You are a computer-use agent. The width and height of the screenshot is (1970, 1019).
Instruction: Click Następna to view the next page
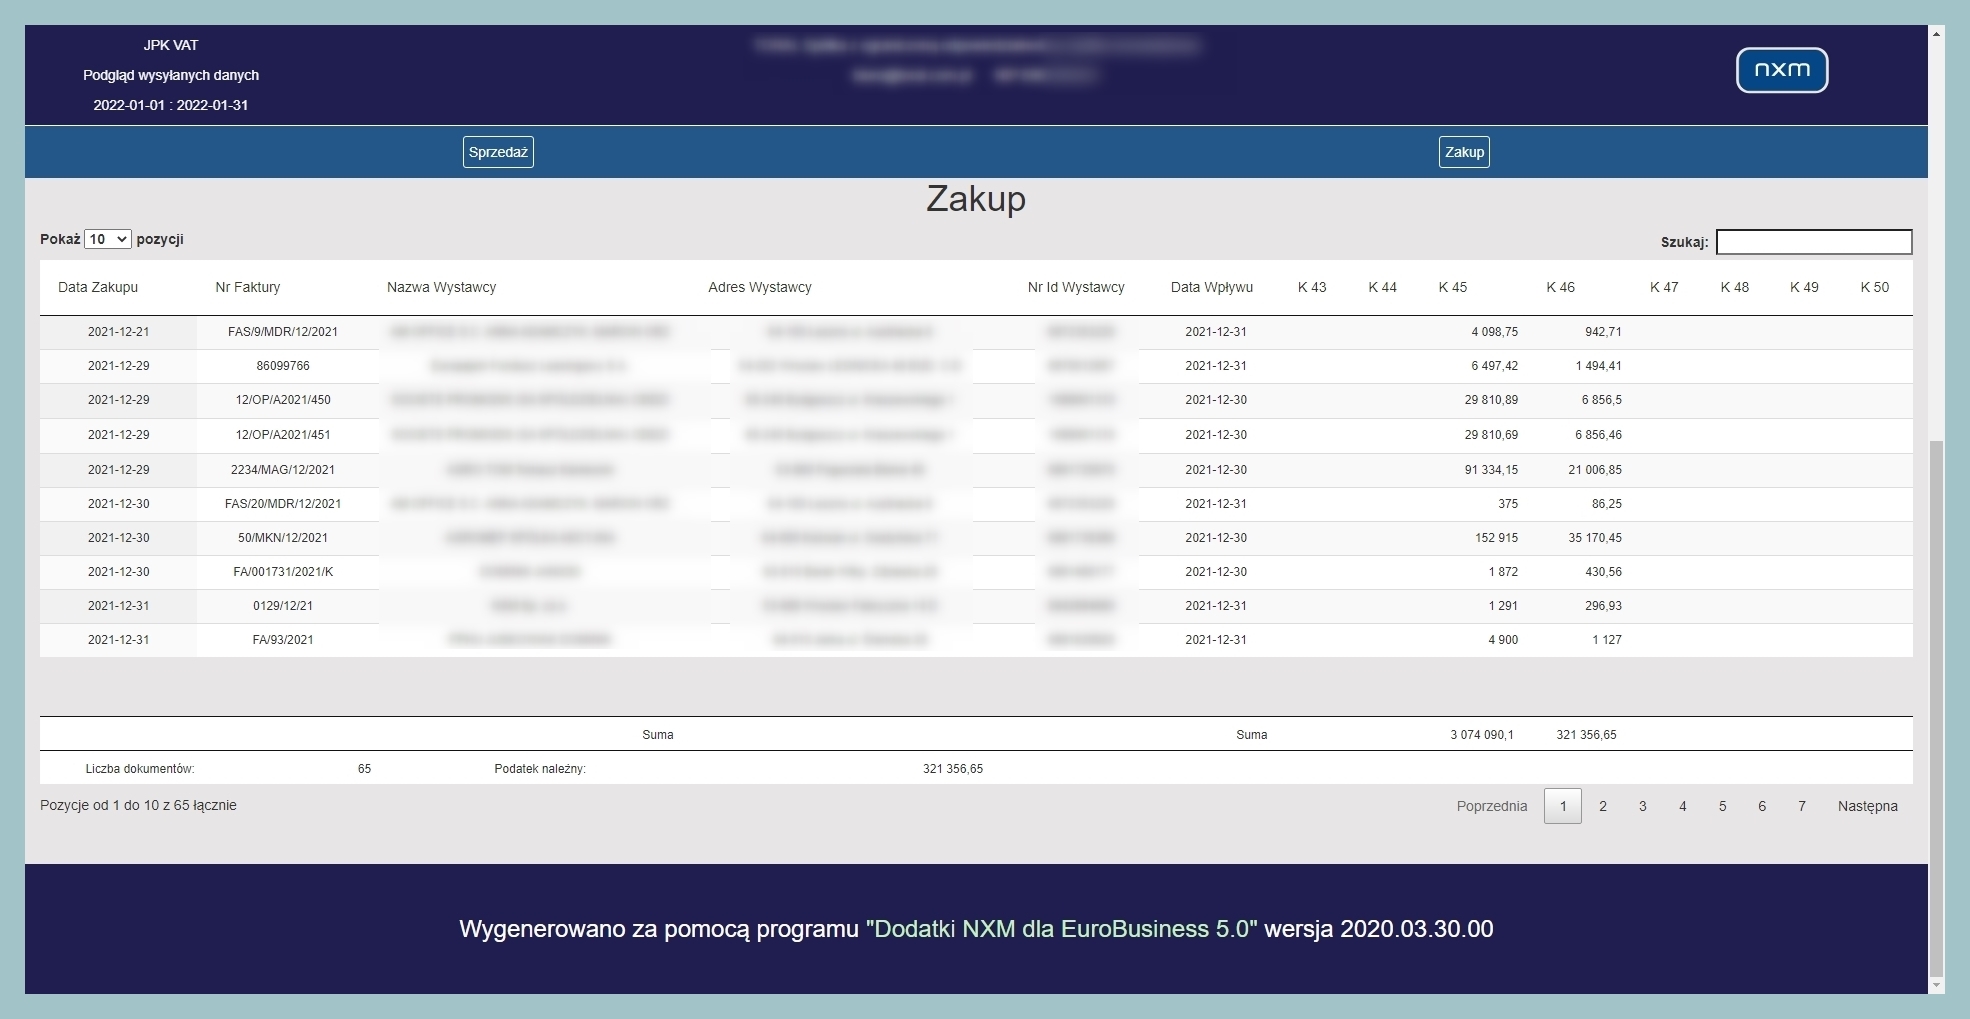point(1866,805)
